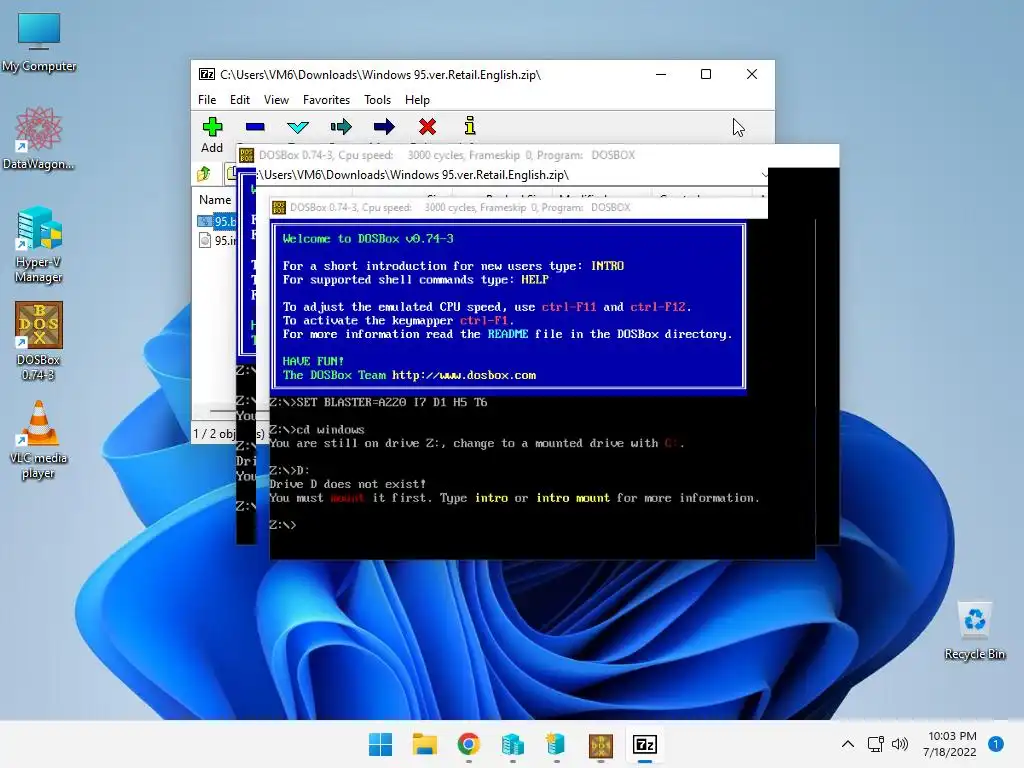This screenshot has height=768, width=1024.
Task: Select the VLC media player desktop shortcut
Action: (x=39, y=440)
